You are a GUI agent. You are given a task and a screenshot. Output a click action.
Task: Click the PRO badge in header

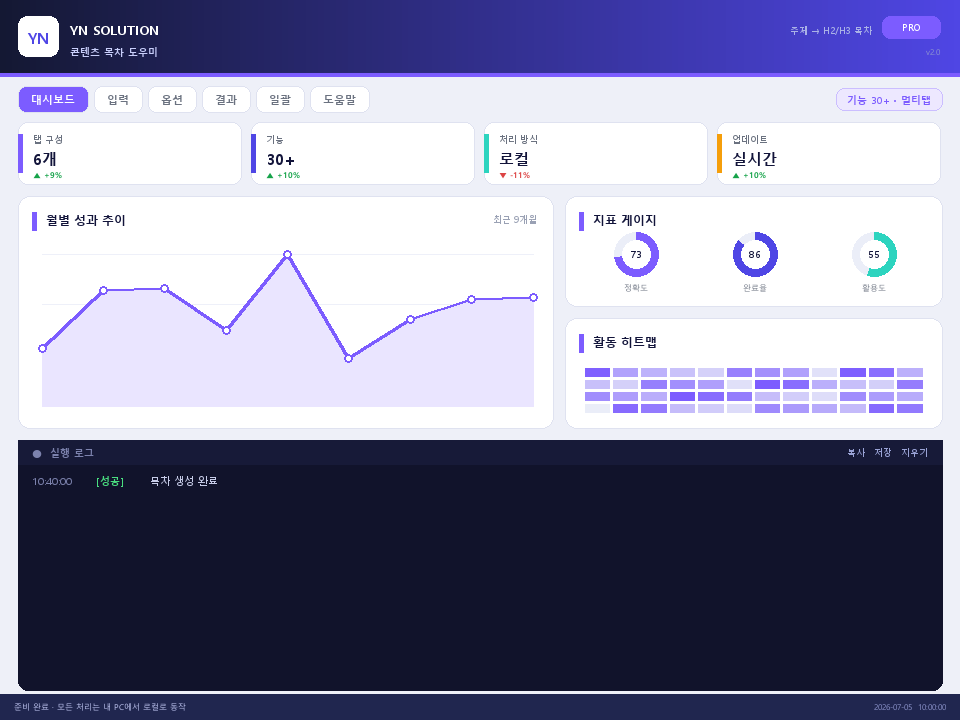click(911, 28)
